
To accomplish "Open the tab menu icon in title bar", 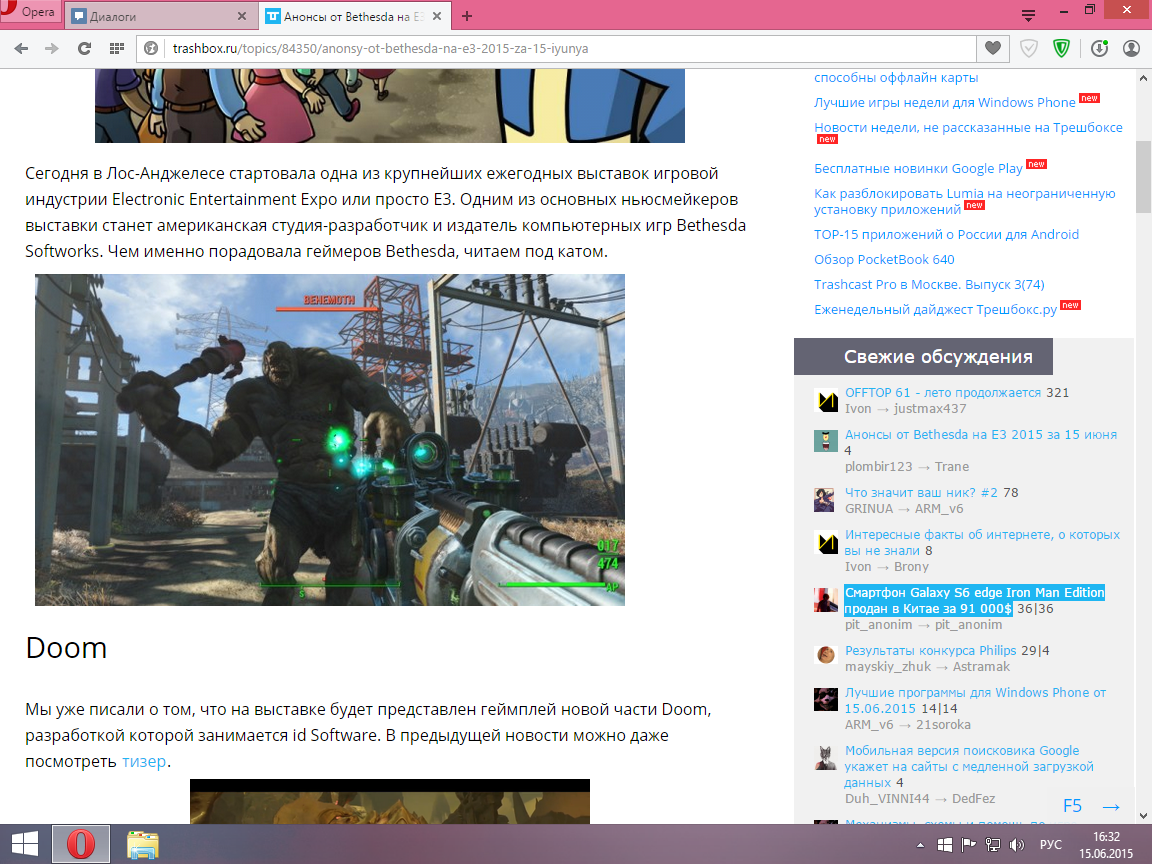I will point(1029,15).
